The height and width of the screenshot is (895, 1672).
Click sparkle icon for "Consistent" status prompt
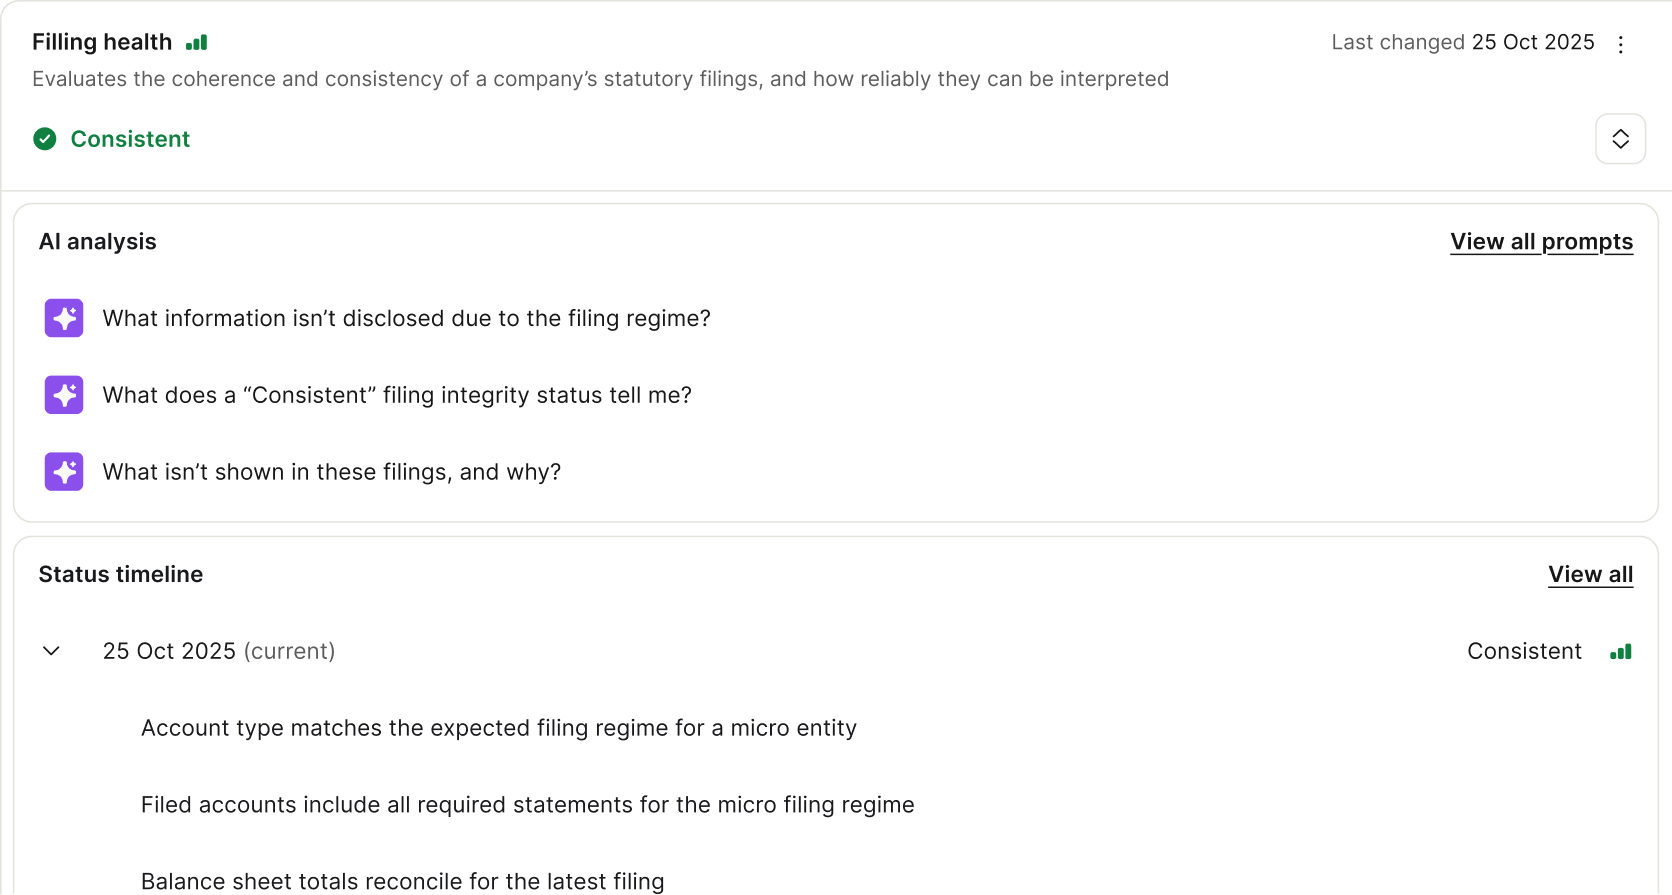tap(64, 395)
